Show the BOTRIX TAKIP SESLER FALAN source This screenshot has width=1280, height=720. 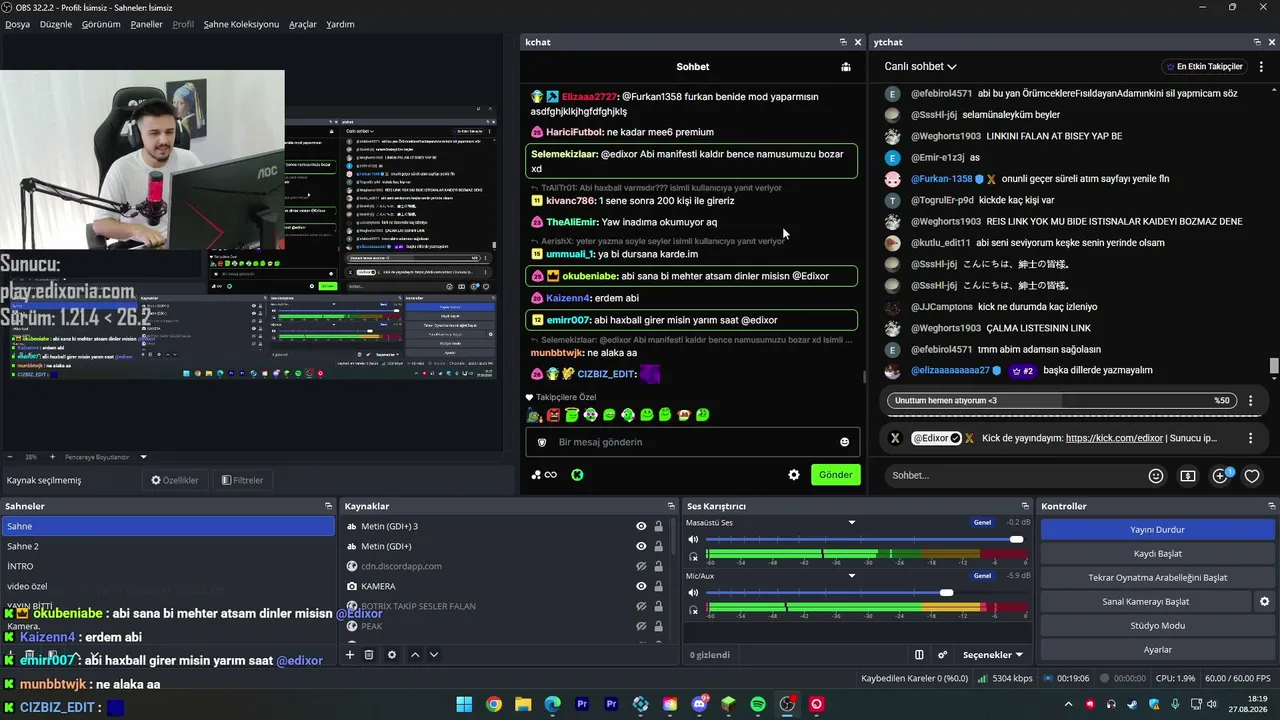(641, 606)
